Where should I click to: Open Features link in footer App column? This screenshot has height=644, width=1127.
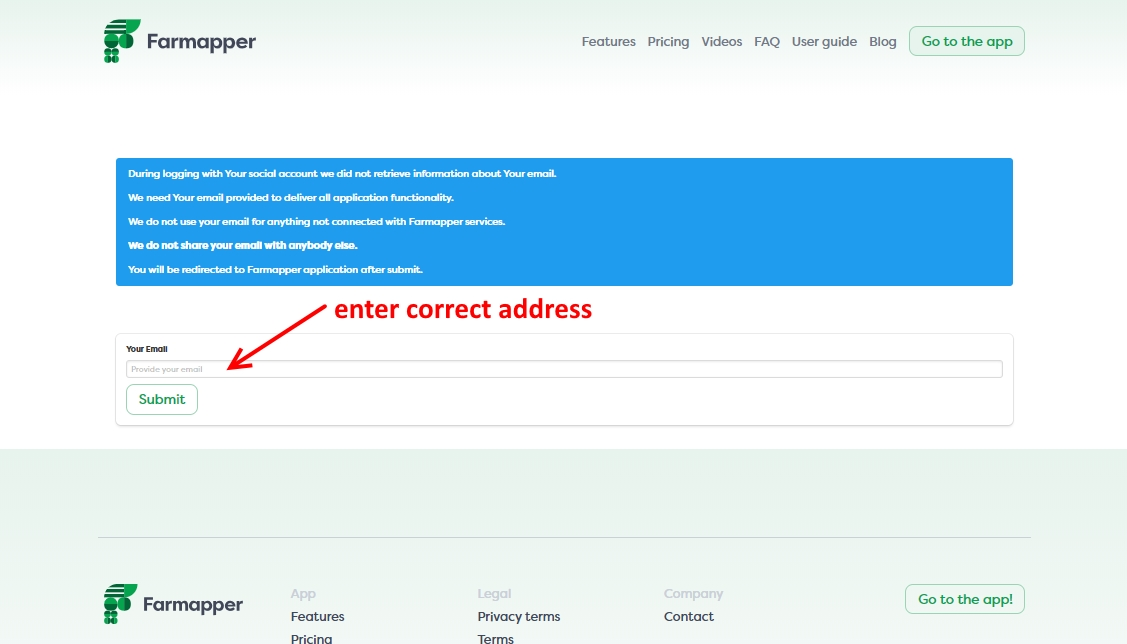(x=317, y=616)
